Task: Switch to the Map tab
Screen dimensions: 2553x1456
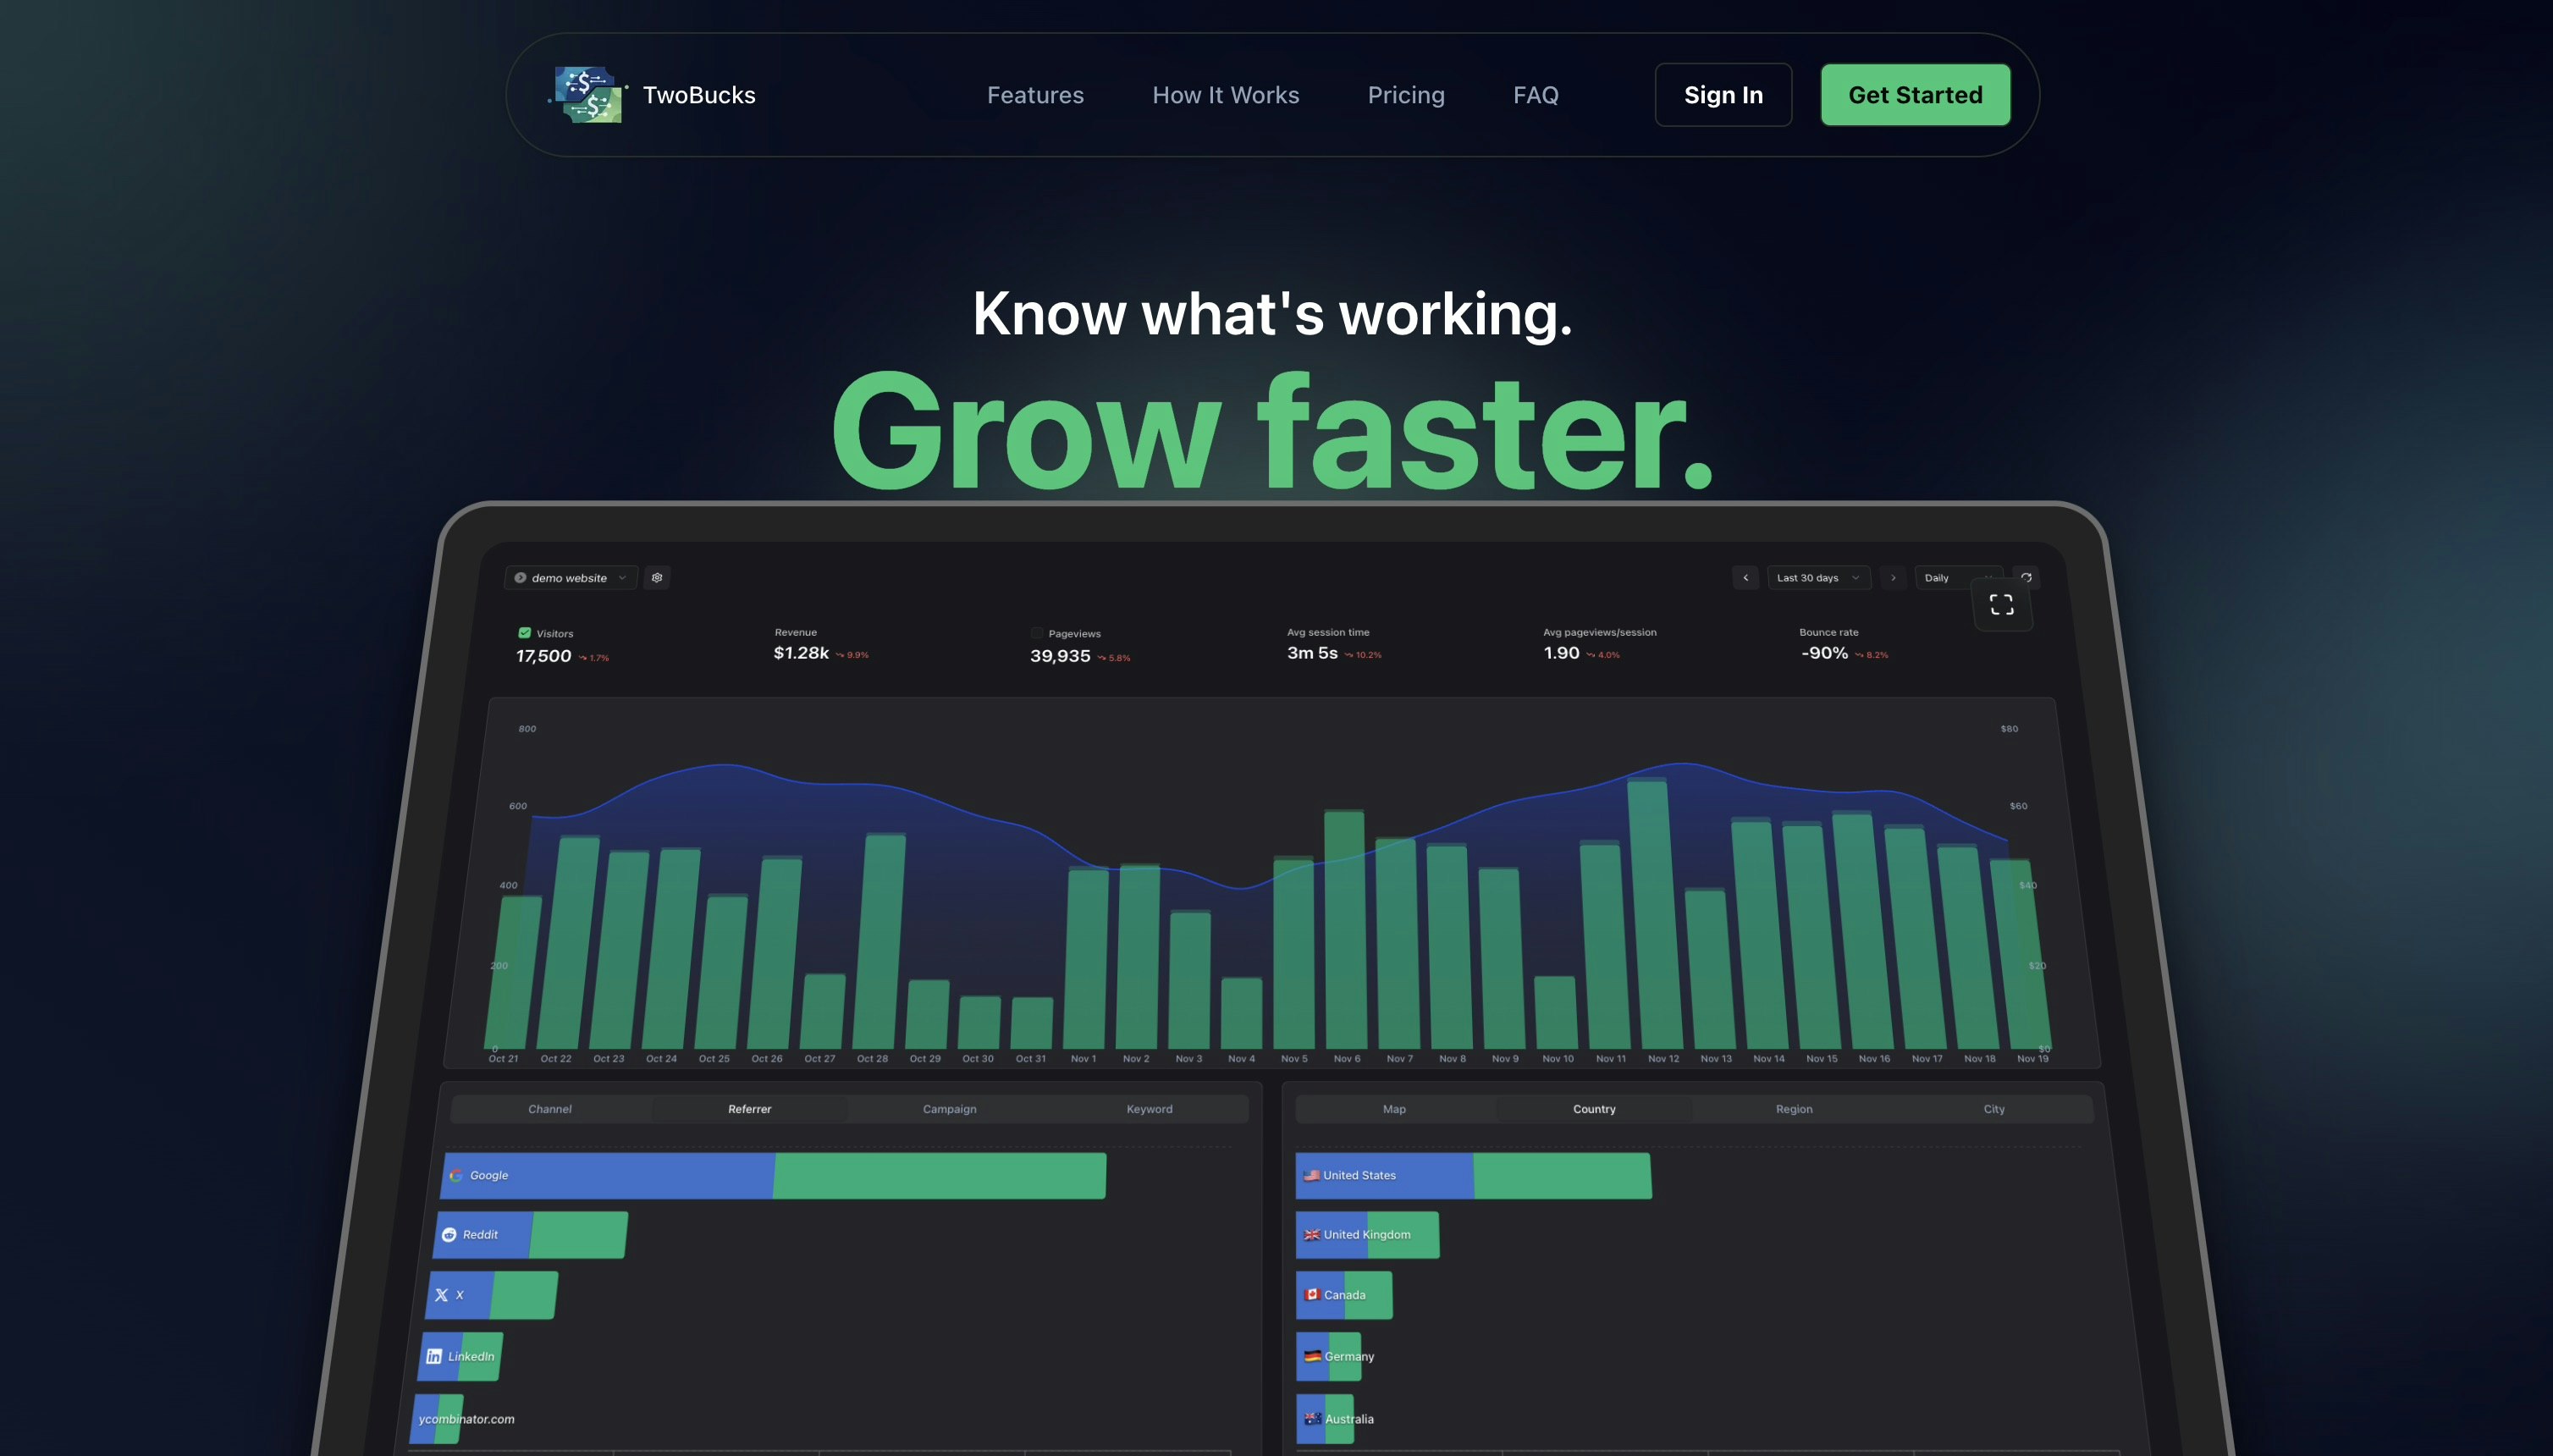Action: pyautogui.click(x=1394, y=1108)
